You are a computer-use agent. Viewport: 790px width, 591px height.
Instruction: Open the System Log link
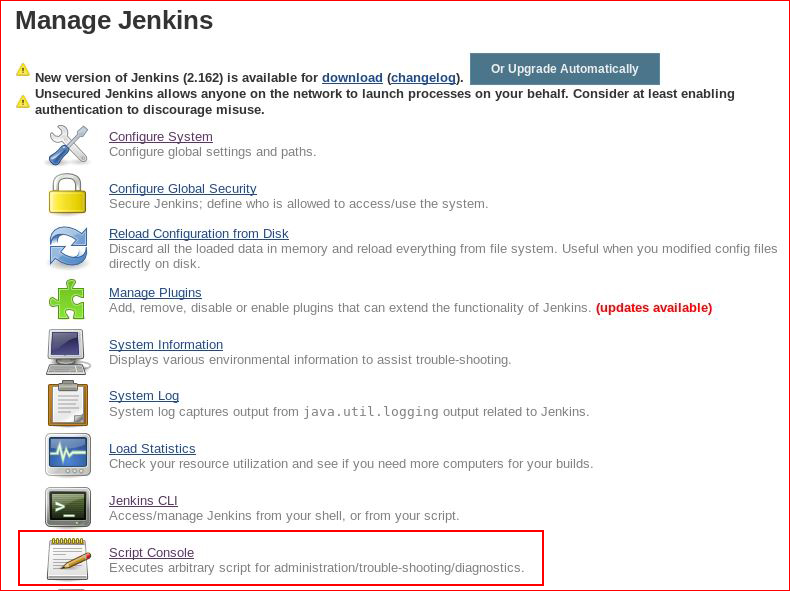144,396
